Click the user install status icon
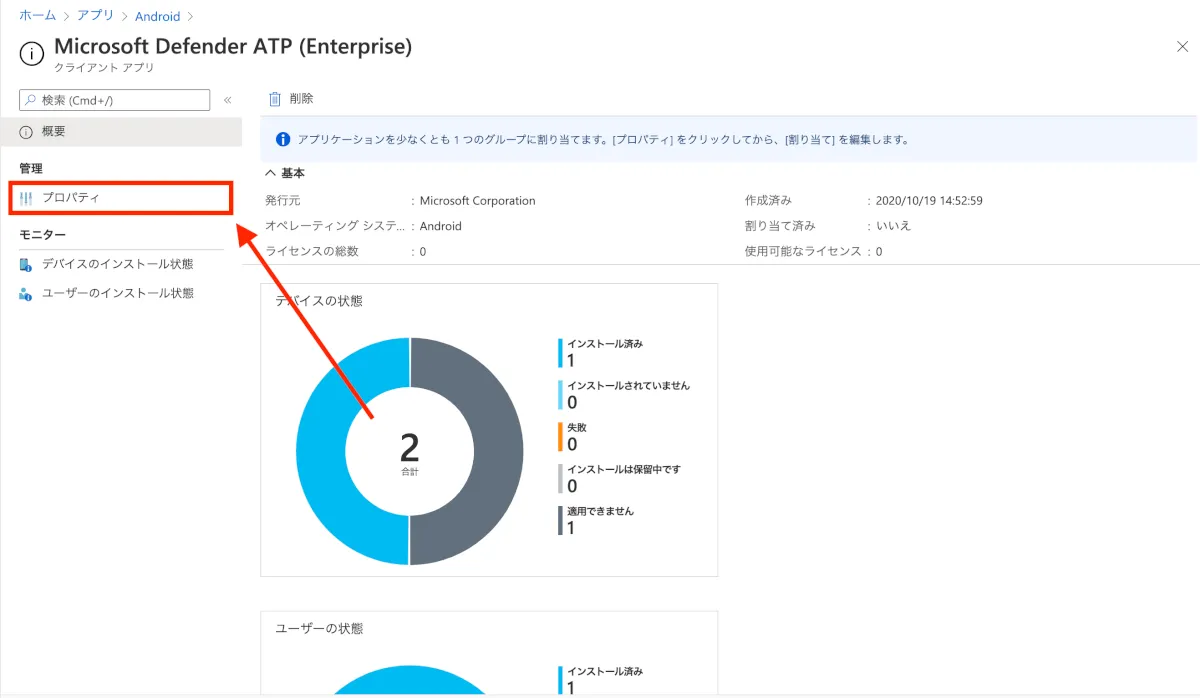The width and height of the screenshot is (1200, 698). 26,293
